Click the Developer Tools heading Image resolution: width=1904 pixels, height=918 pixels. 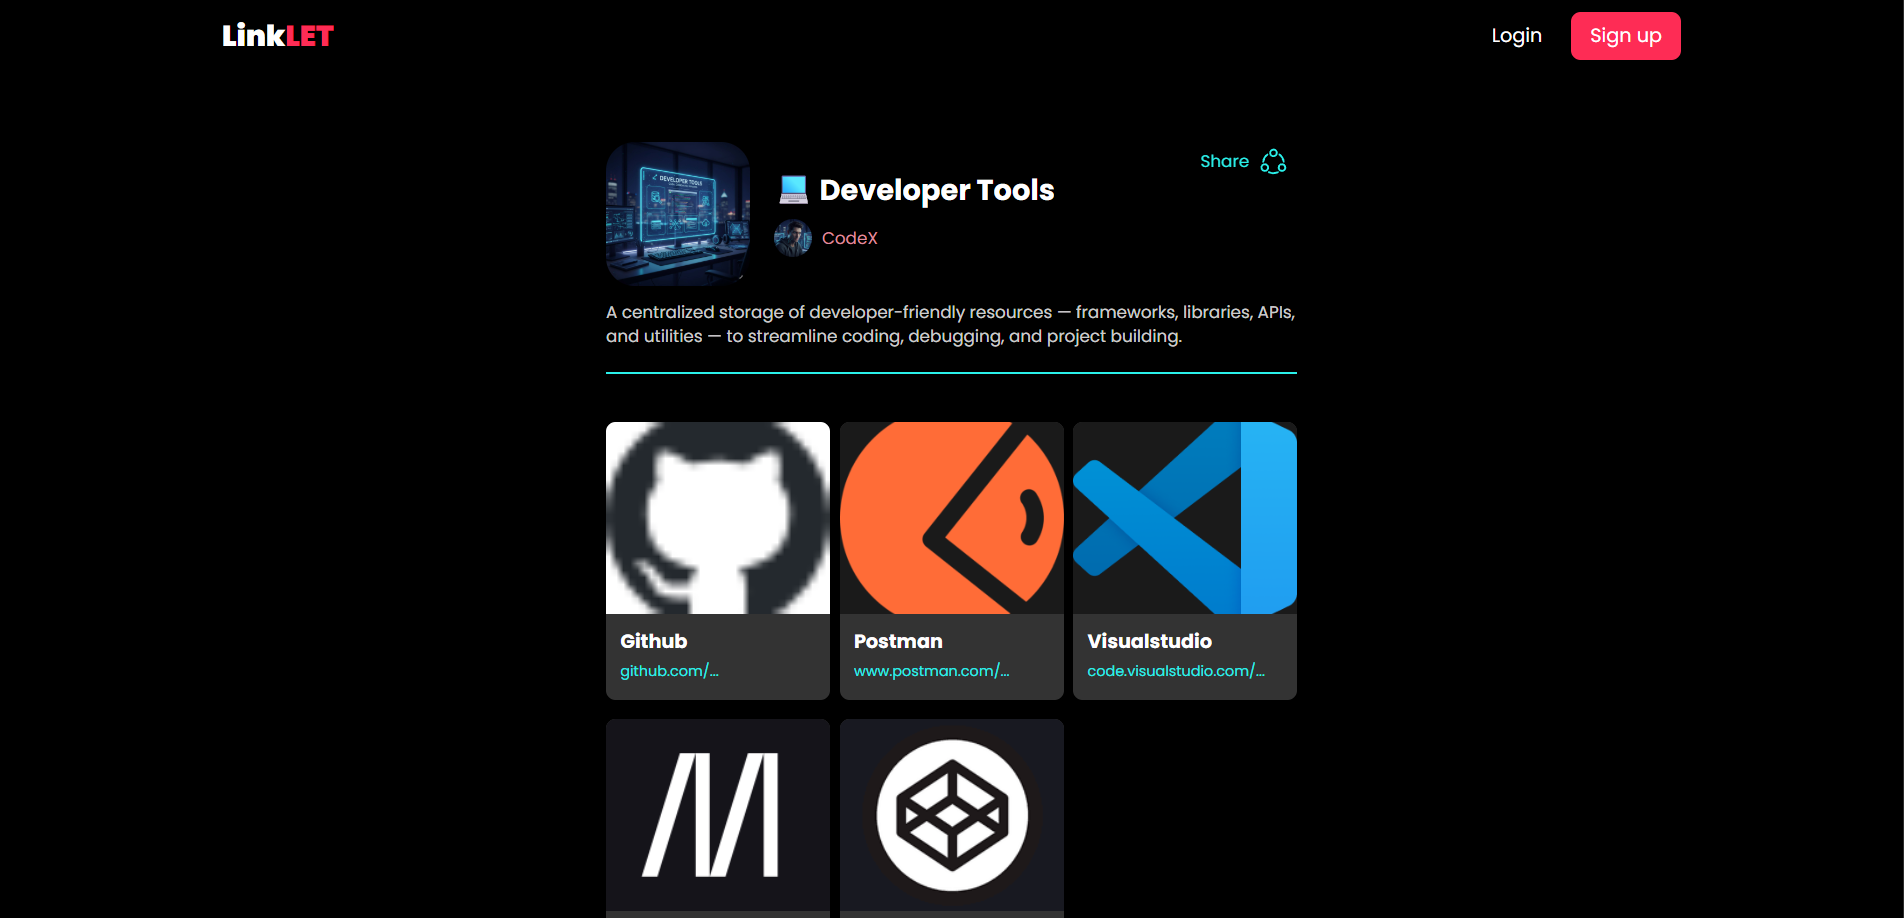point(937,190)
